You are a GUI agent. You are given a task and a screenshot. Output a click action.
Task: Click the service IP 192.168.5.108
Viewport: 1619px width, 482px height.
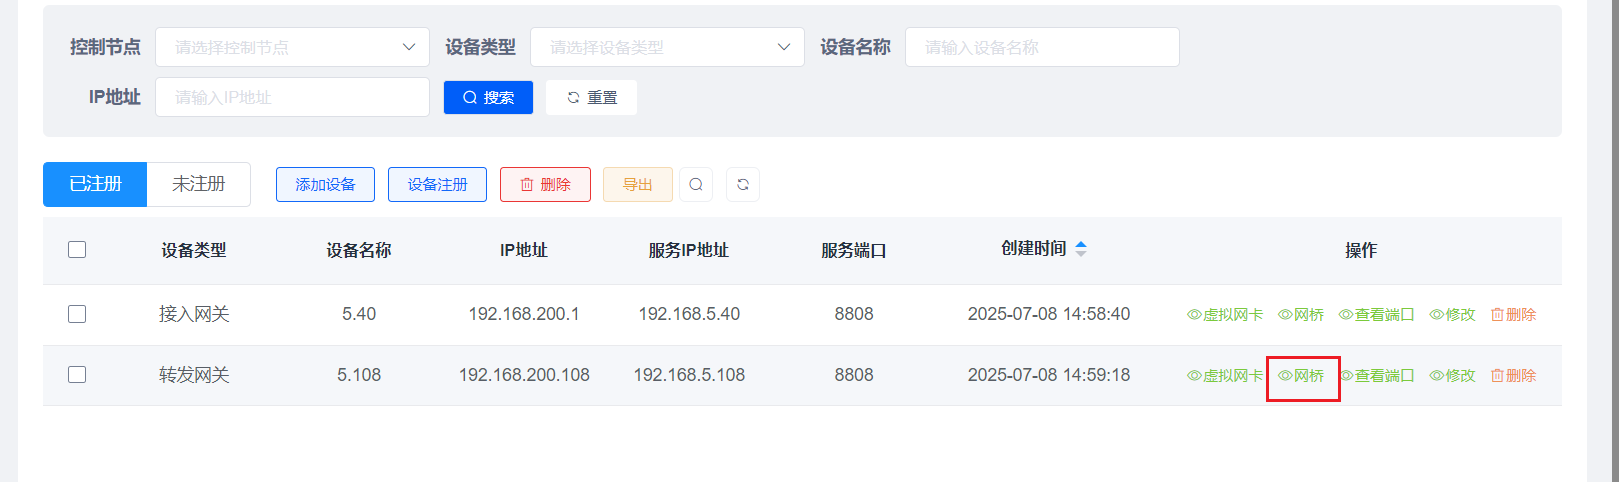click(689, 375)
